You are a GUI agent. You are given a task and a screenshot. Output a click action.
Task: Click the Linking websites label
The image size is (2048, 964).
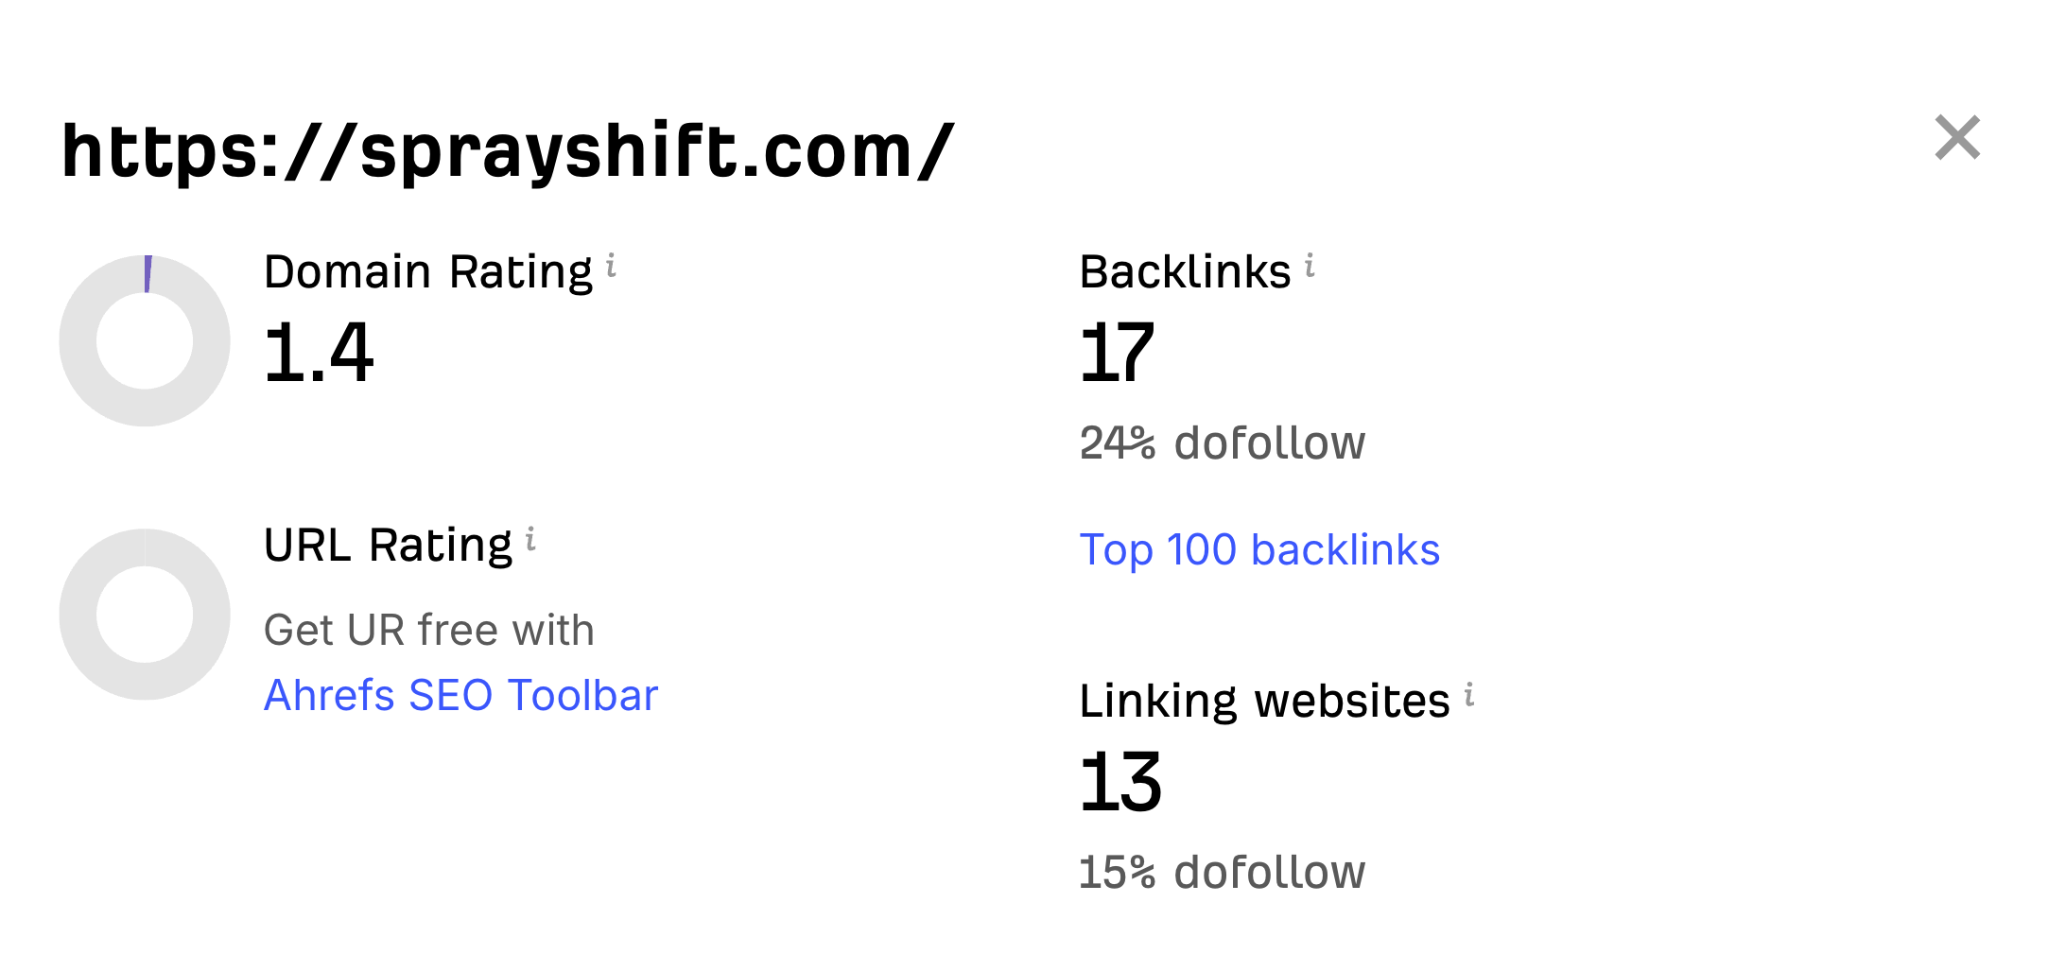click(1264, 701)
